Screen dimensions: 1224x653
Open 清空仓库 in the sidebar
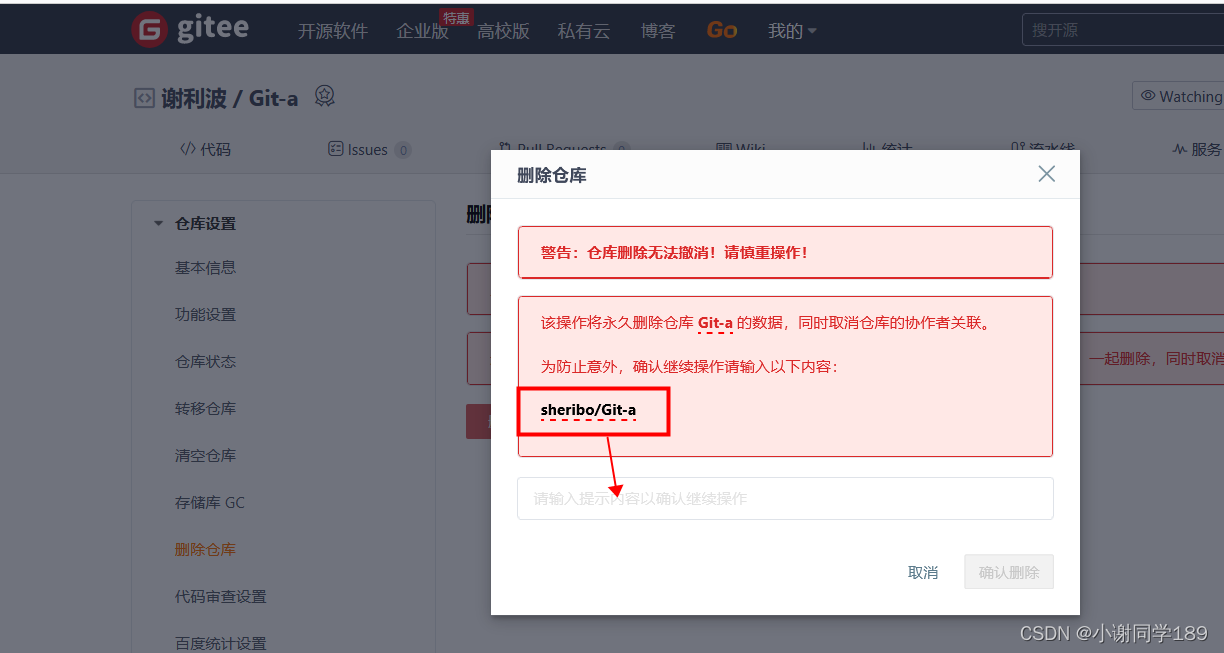(205, 455)
